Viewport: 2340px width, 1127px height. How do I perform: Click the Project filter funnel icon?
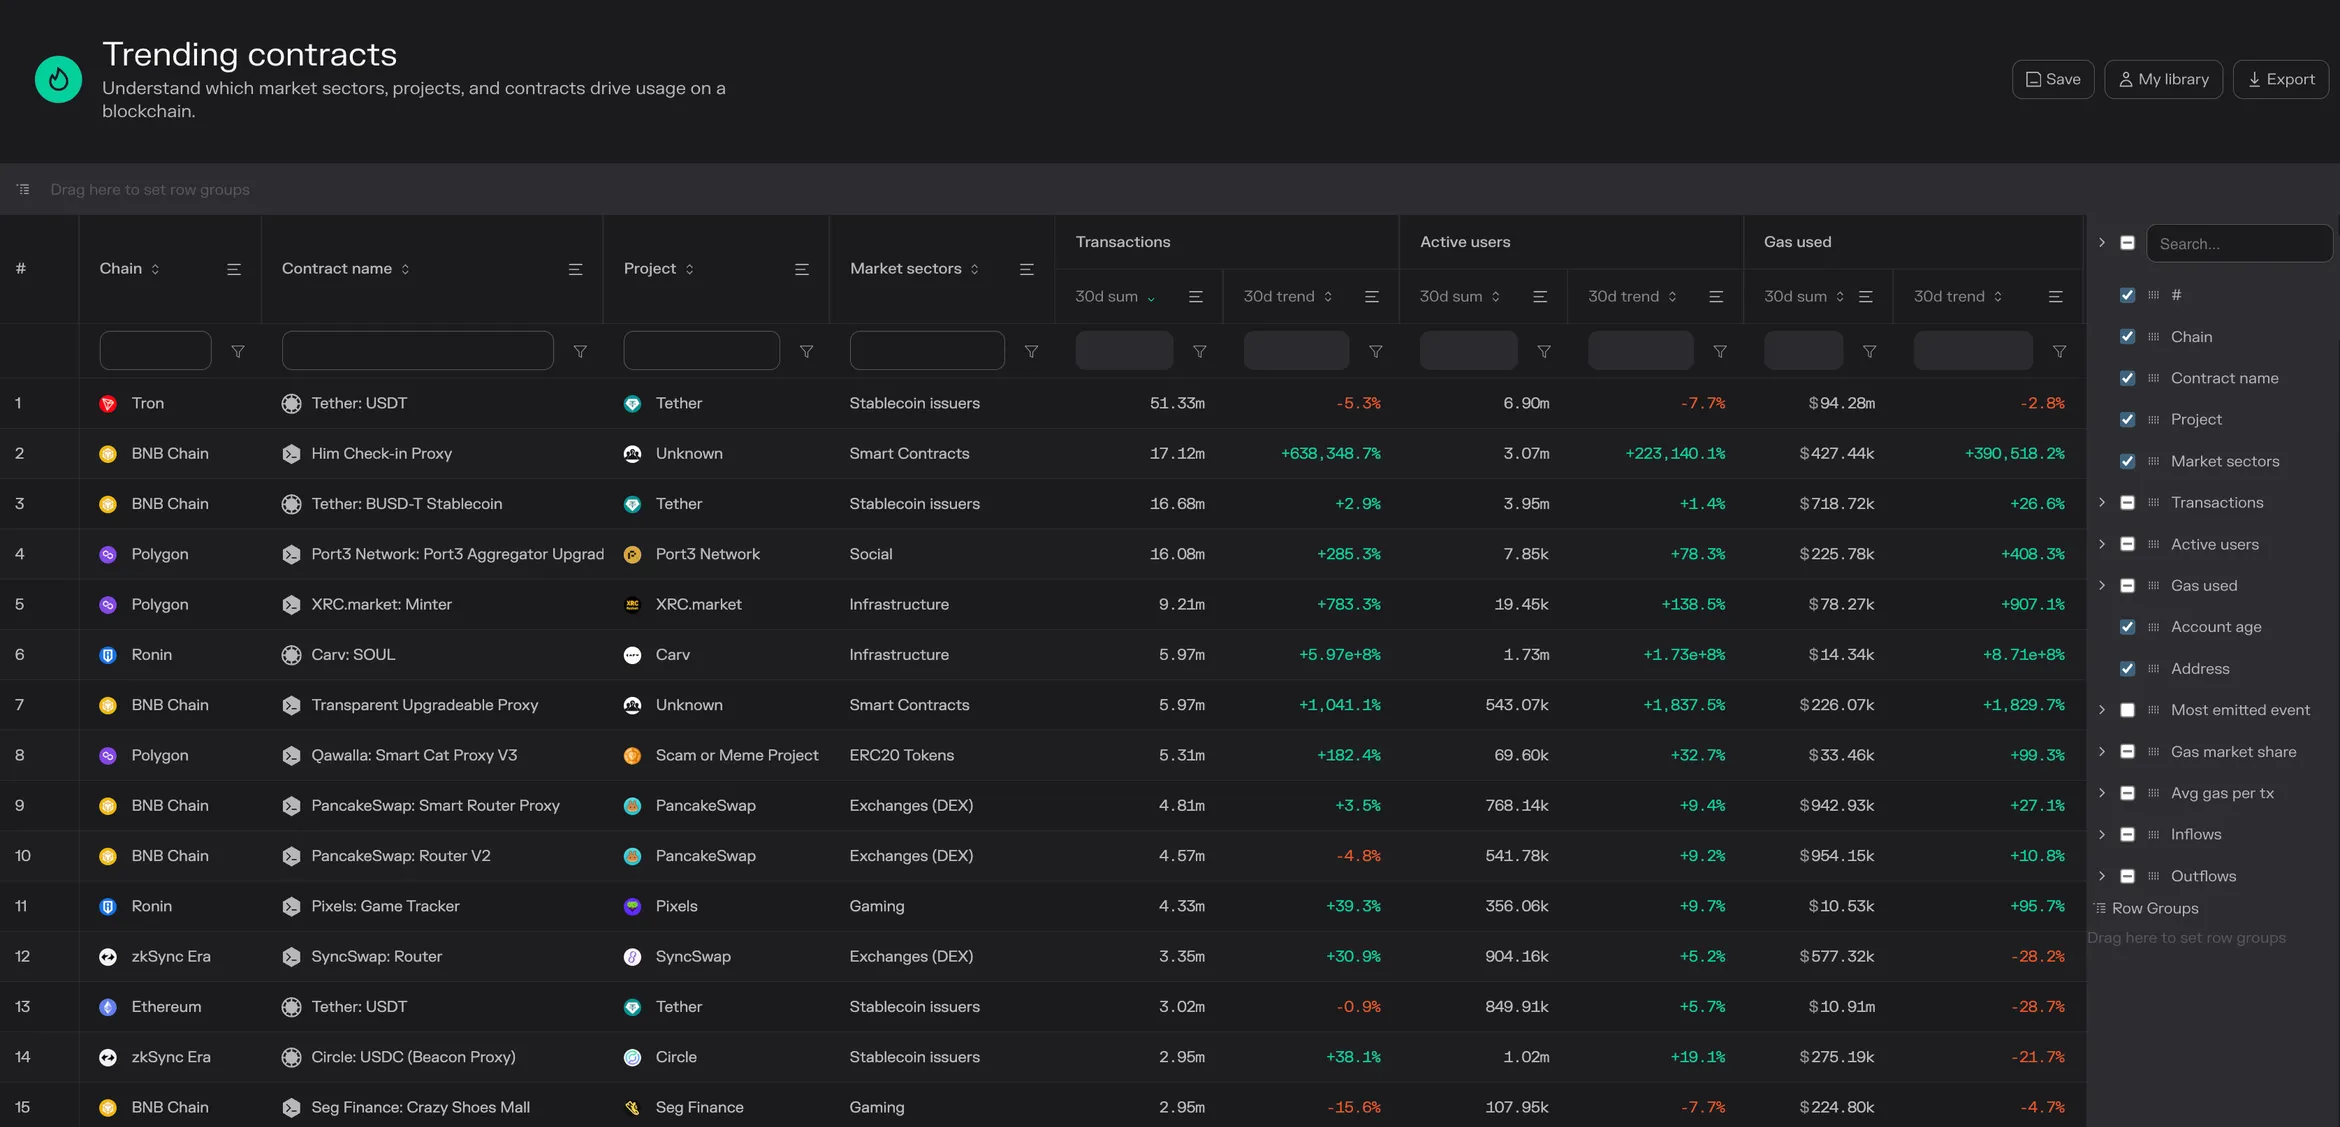click(x=806, y=351)
